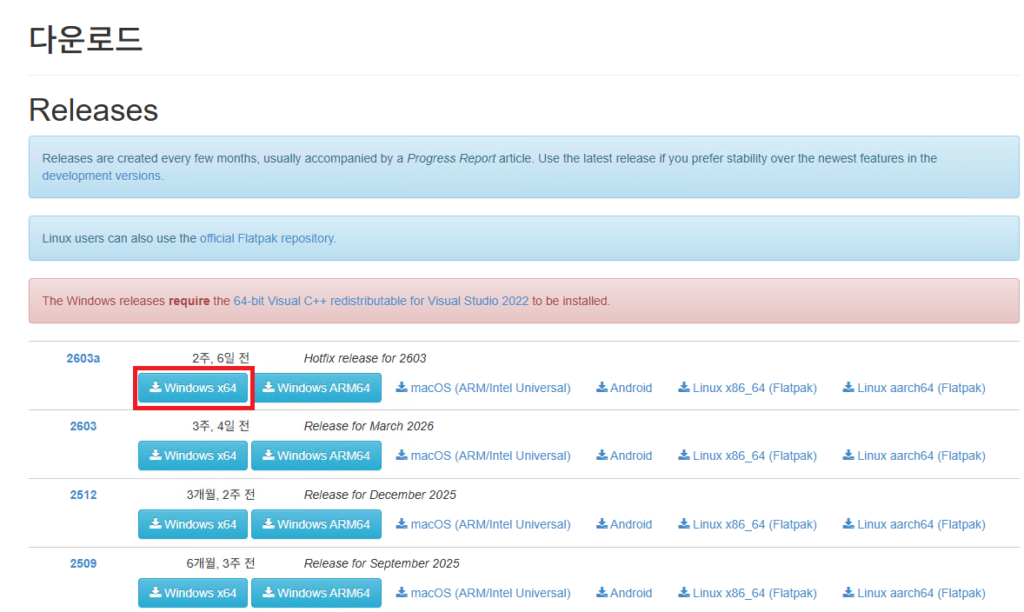The image size is (1024, 612).
Task: Download Windows x64 build of 2603
Action: [193, 456]
